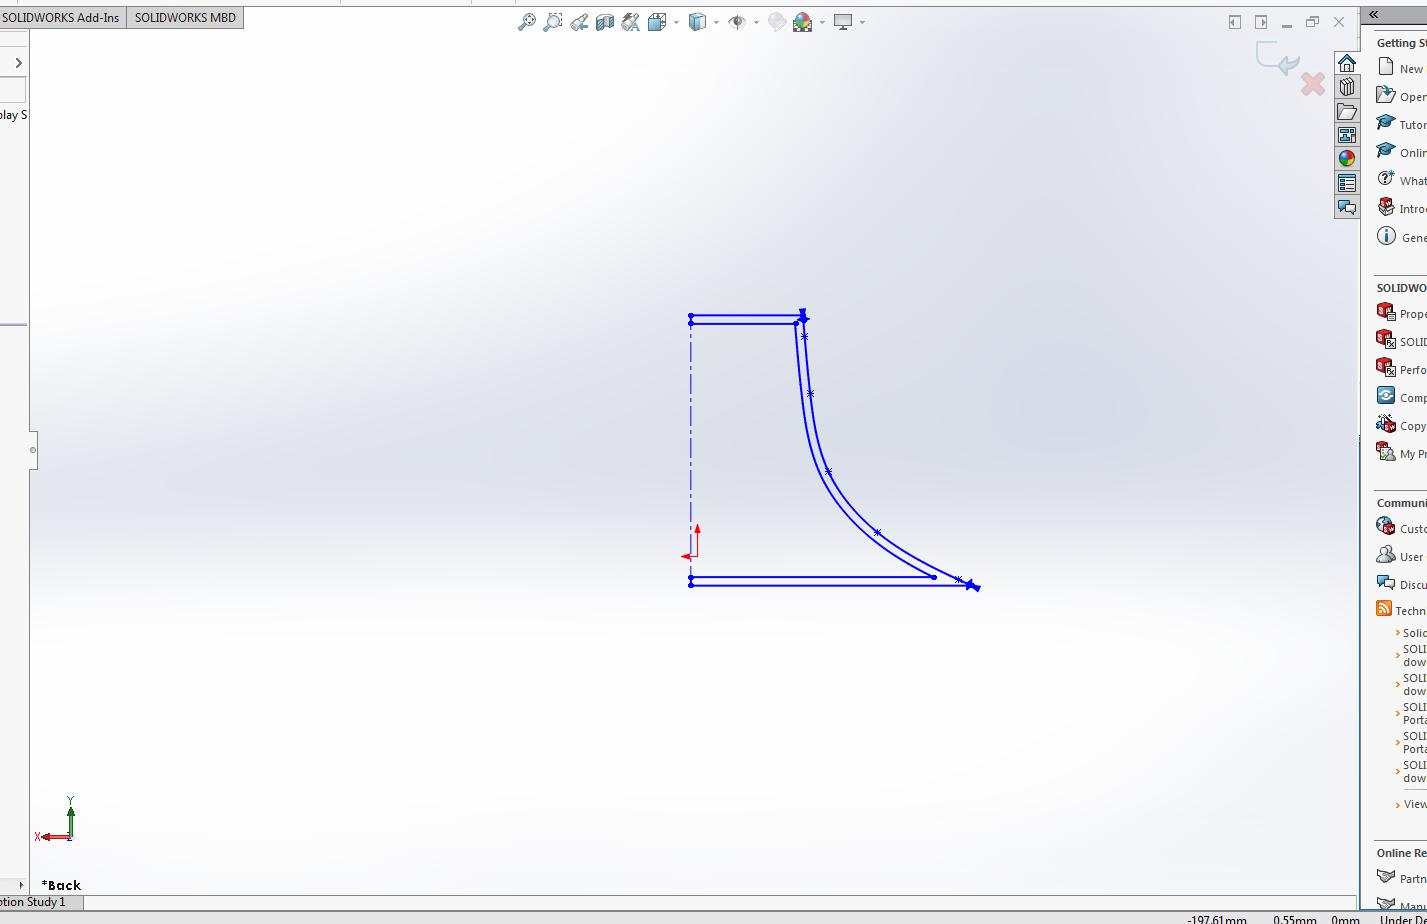Click the Online training graduation cap icon
This screenshot has width=1427, height=924.
tap(1386, 151)
